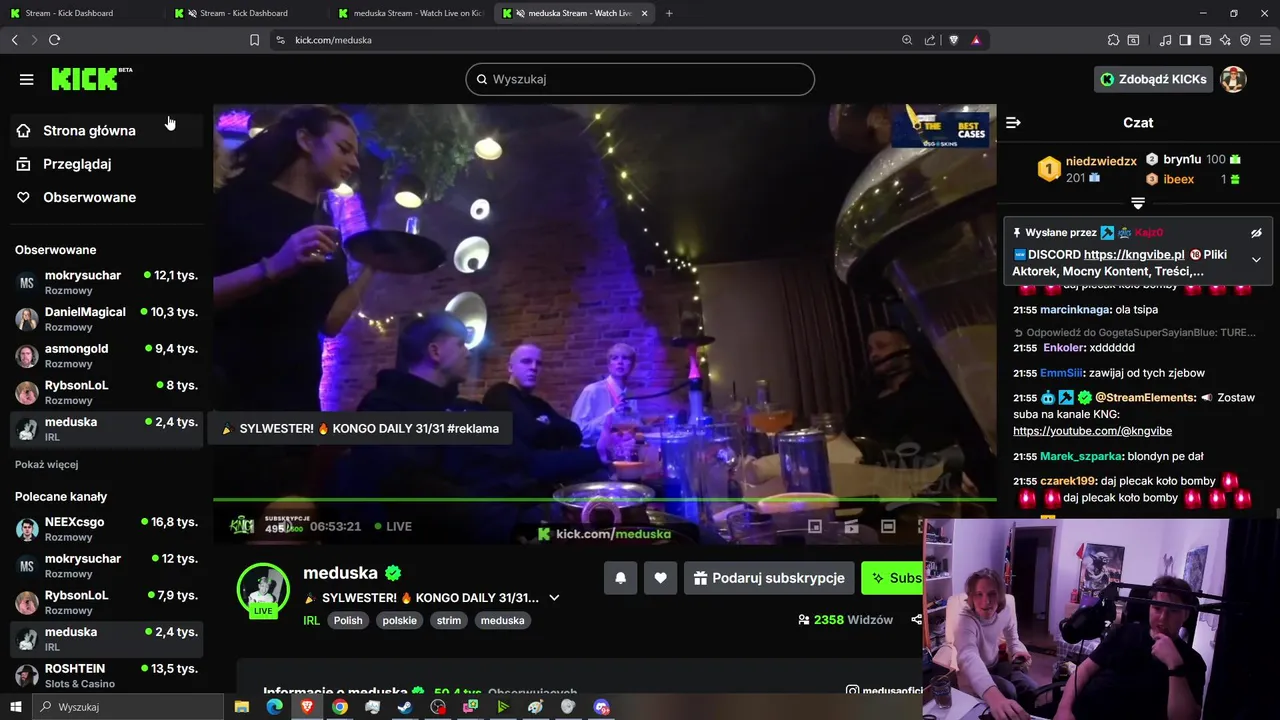Screen dimensions: 1280x720
Task: Expand the stream title chevron
Action: [x=554, y=598]
